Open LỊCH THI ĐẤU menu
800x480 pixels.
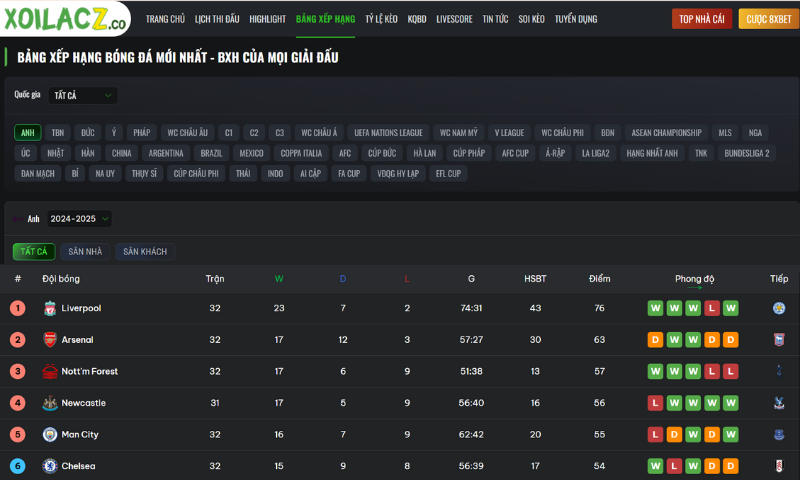click(x=217, y=19)
